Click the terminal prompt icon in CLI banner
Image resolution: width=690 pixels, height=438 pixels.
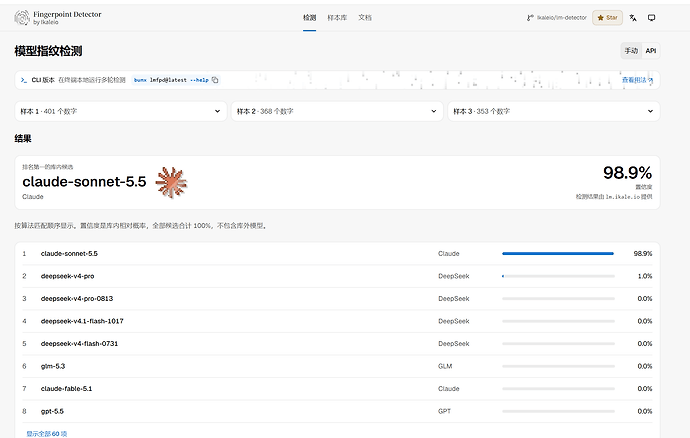click(x=24, y=80)
